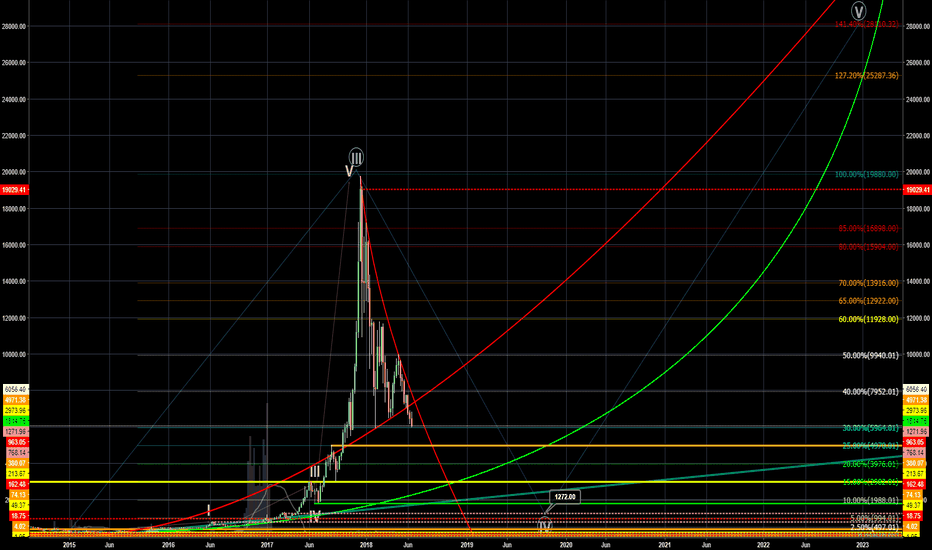This screenshot has width=932, height=550.
Task: Click 24000.00 on the left price scale
Action: point(14,99)
